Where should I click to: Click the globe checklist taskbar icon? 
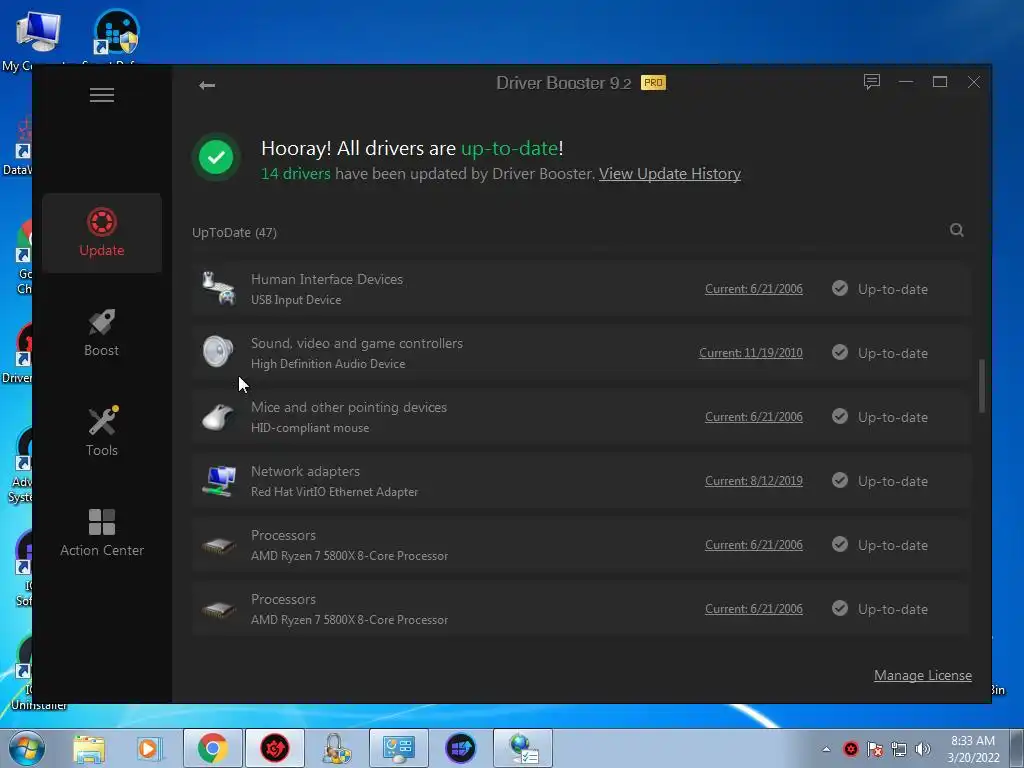523,748
